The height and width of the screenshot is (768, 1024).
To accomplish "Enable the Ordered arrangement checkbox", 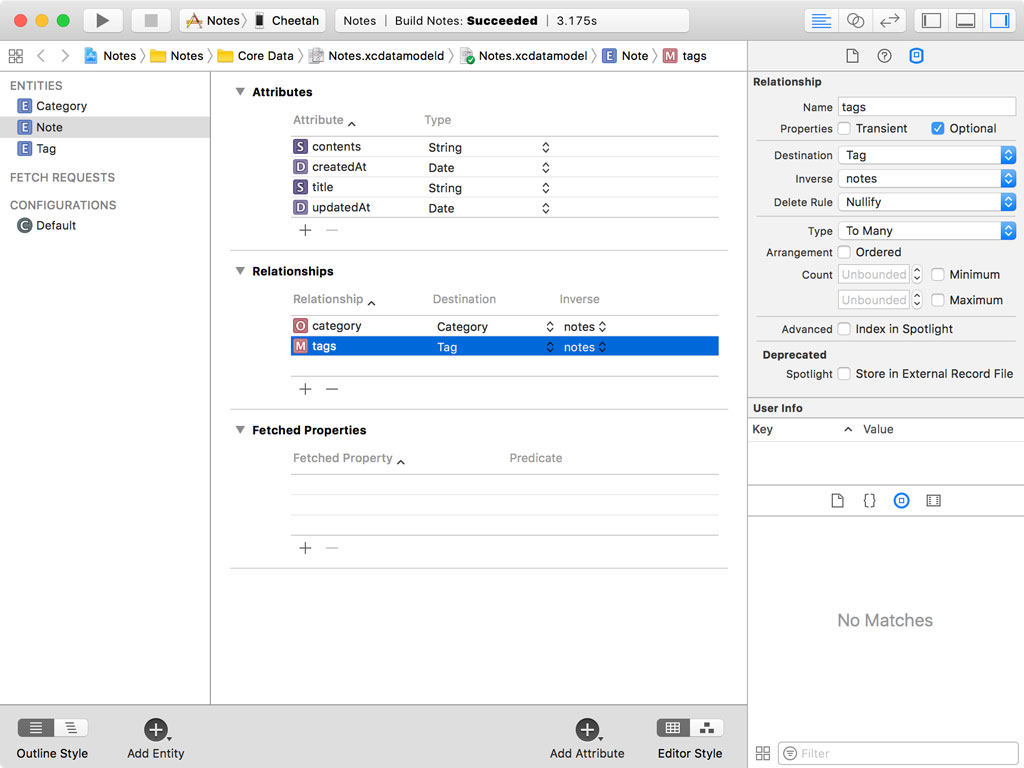I will click(845, 252).
